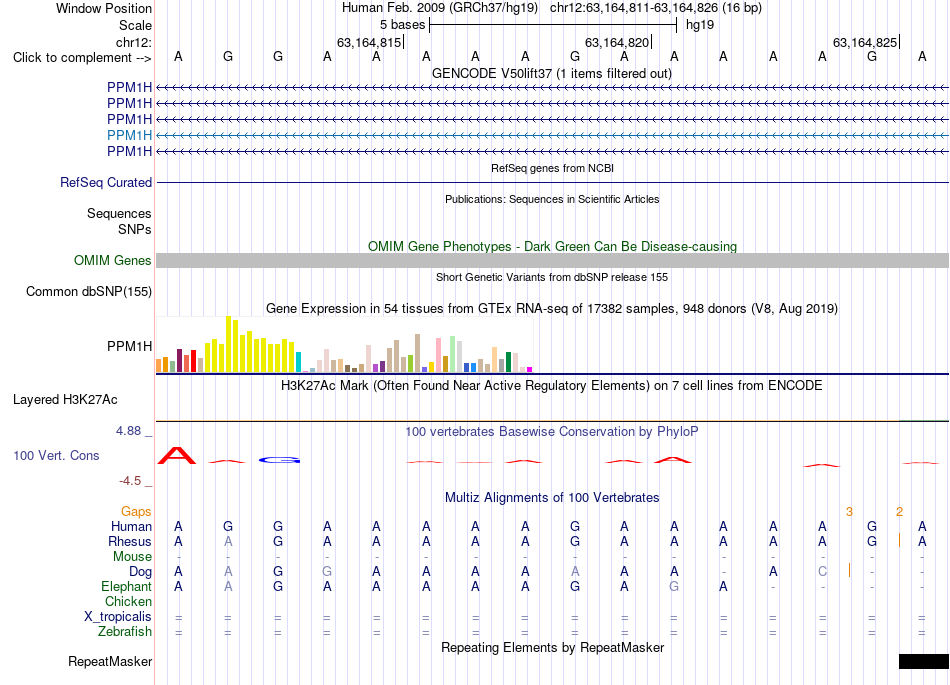Click the "Scale" label
Image resolution: width=950 pixels, height=685 pixels.
click(135, 25)
